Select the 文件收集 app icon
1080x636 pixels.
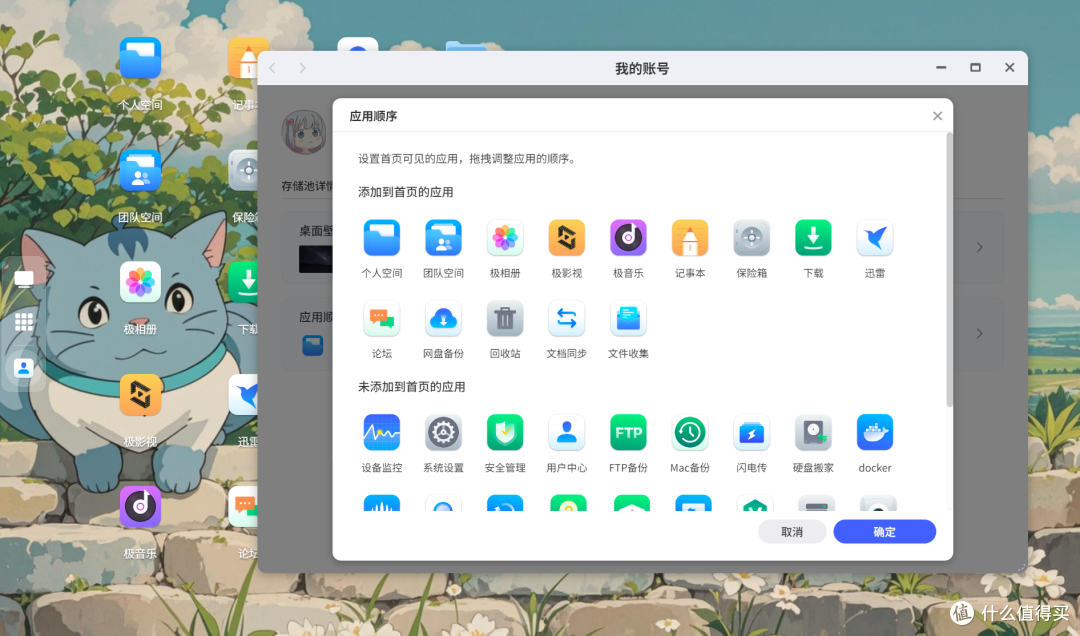628,318
